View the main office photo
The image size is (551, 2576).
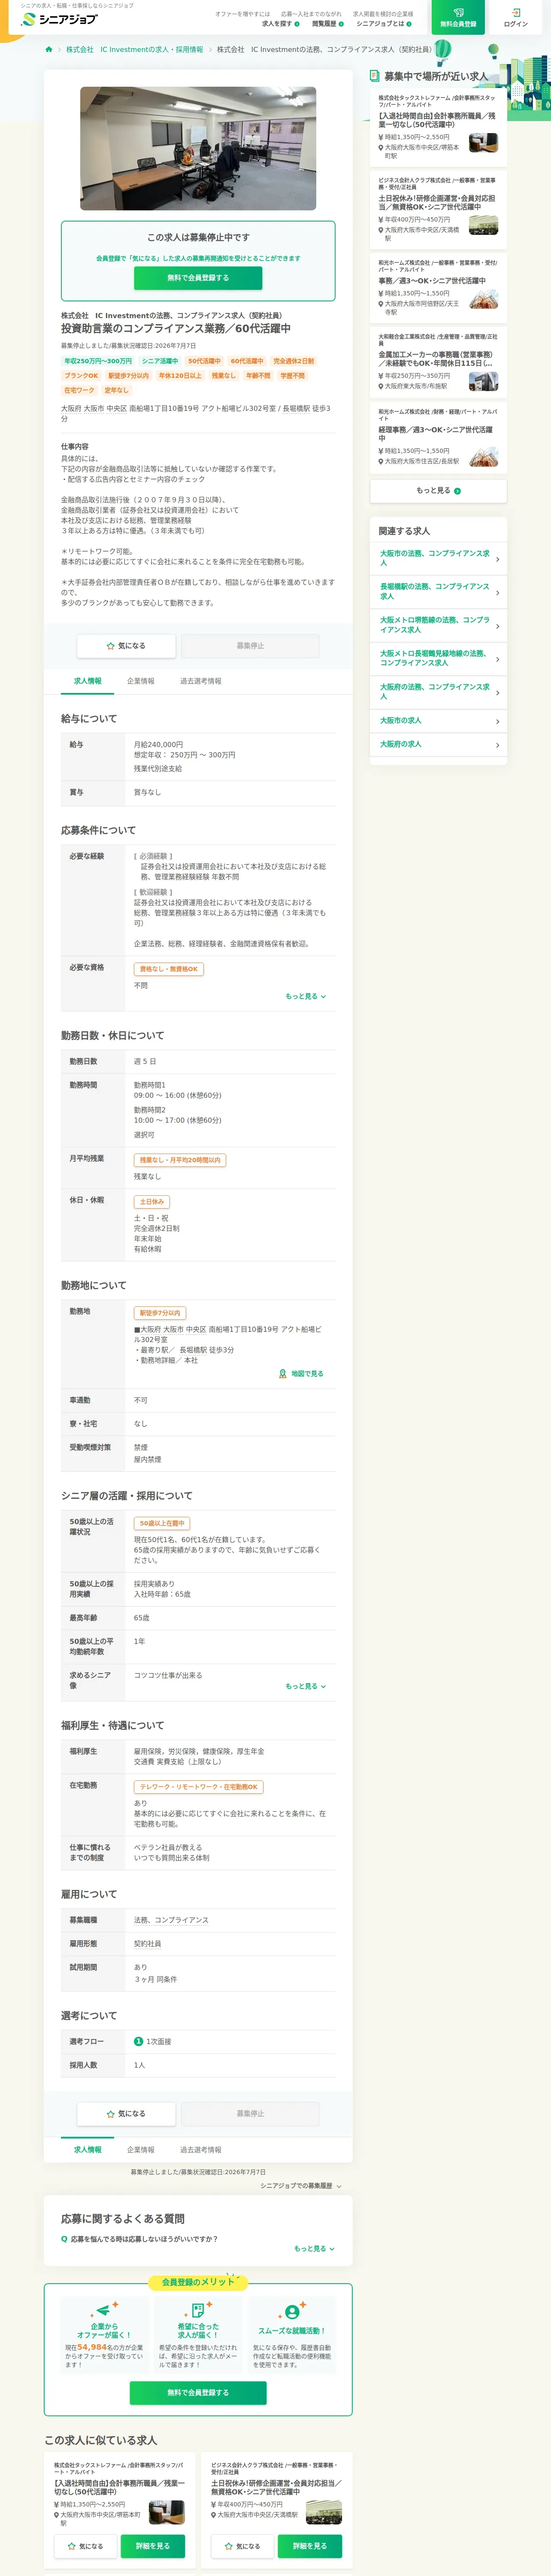pyautogui.click(x=198, y=148)
